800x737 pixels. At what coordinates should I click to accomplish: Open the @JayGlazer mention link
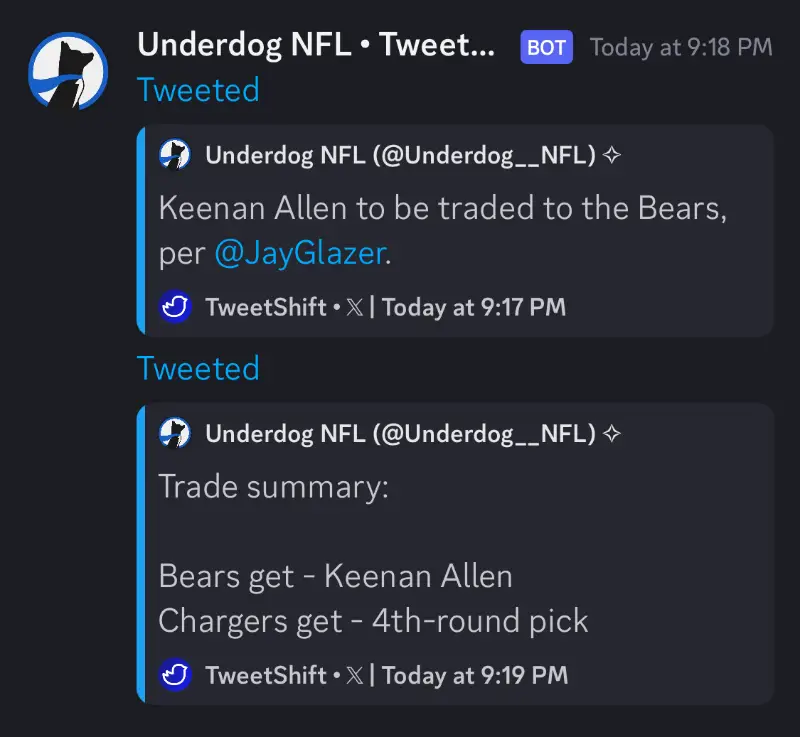tap(299, 253)
